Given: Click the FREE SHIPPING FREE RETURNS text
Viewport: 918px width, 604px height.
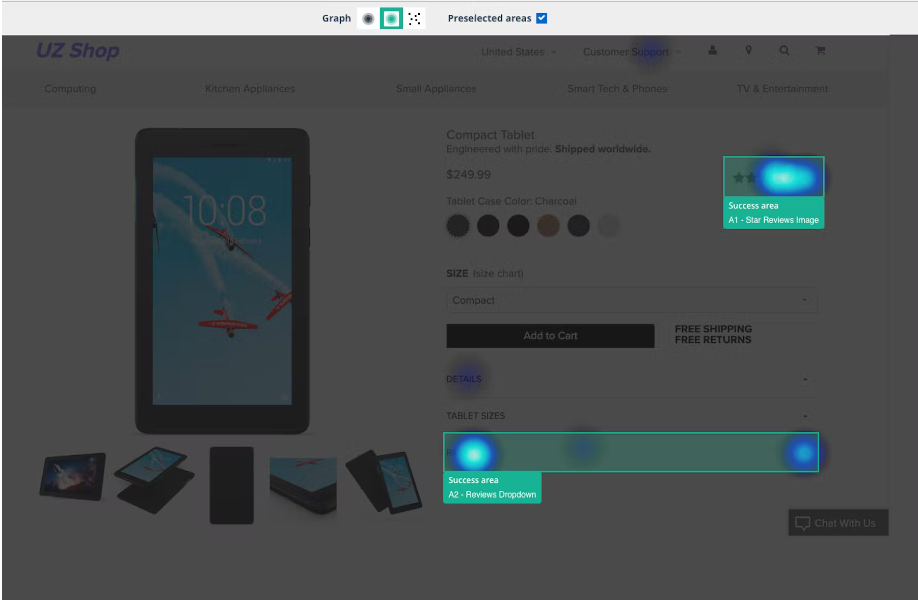Looking at the screenshot, I should click(x=713, y=335).
